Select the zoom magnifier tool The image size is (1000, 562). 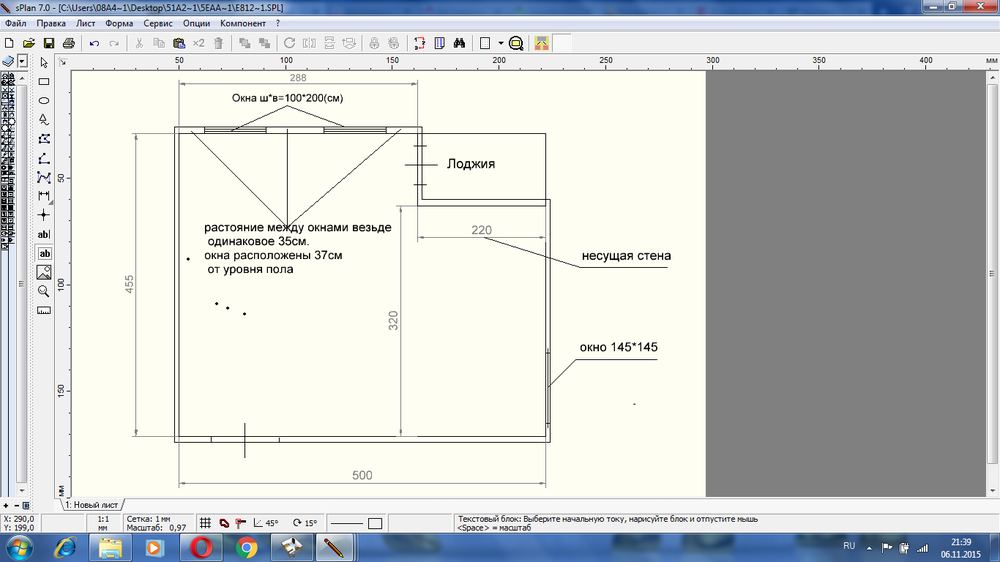pos(44,291)
